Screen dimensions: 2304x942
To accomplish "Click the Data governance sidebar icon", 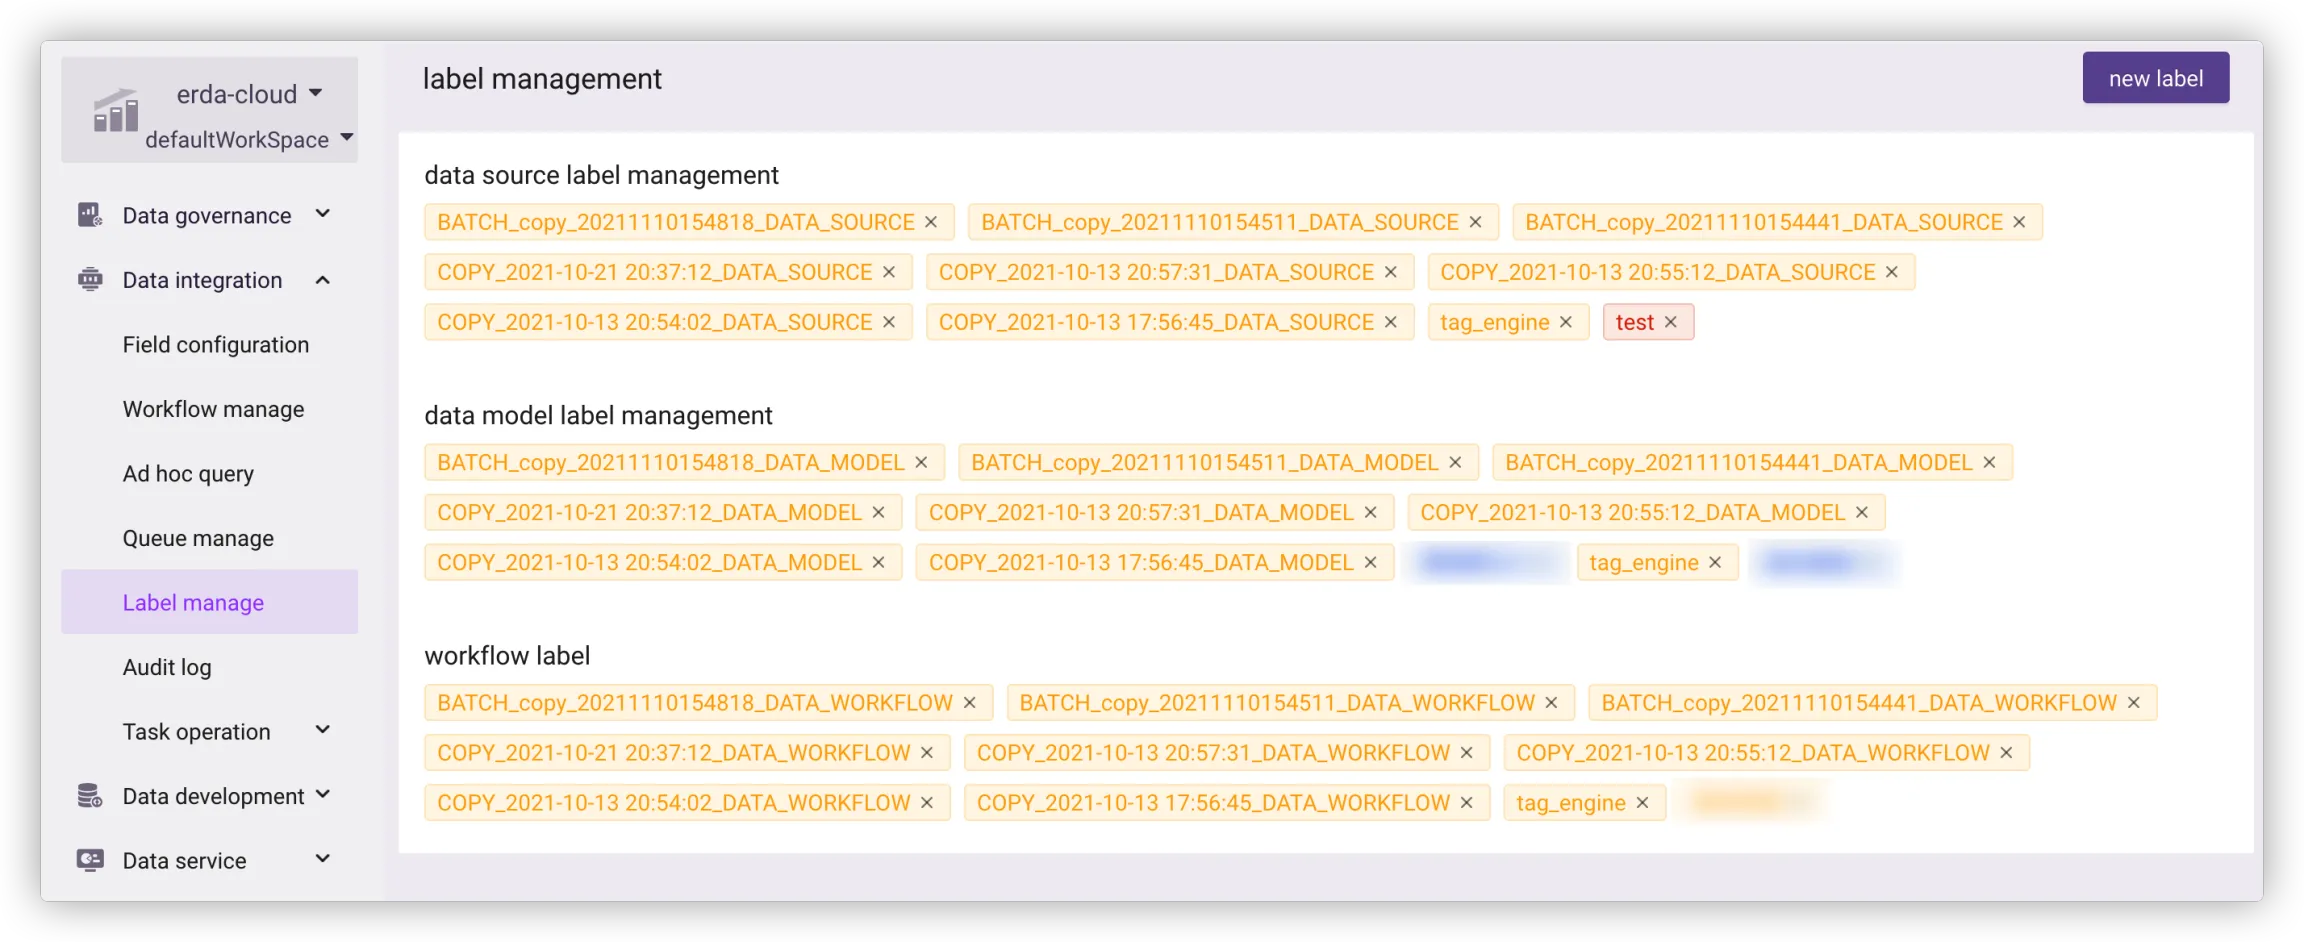I will tap(90, 215).
